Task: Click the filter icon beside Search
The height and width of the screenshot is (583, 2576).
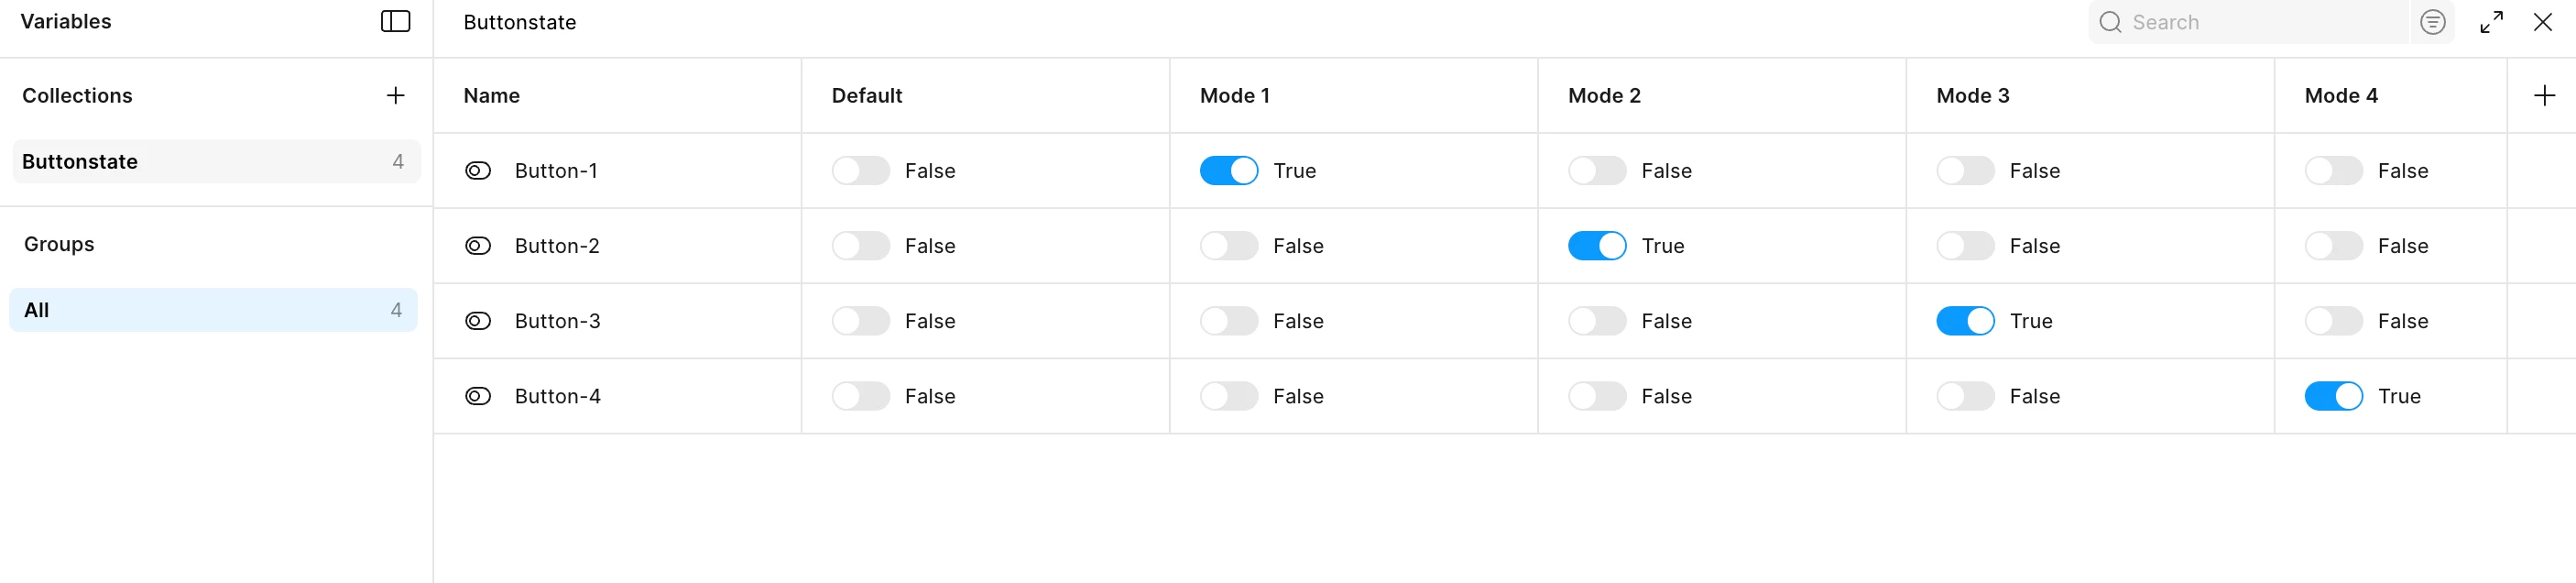Action: tap(2432, 22)
